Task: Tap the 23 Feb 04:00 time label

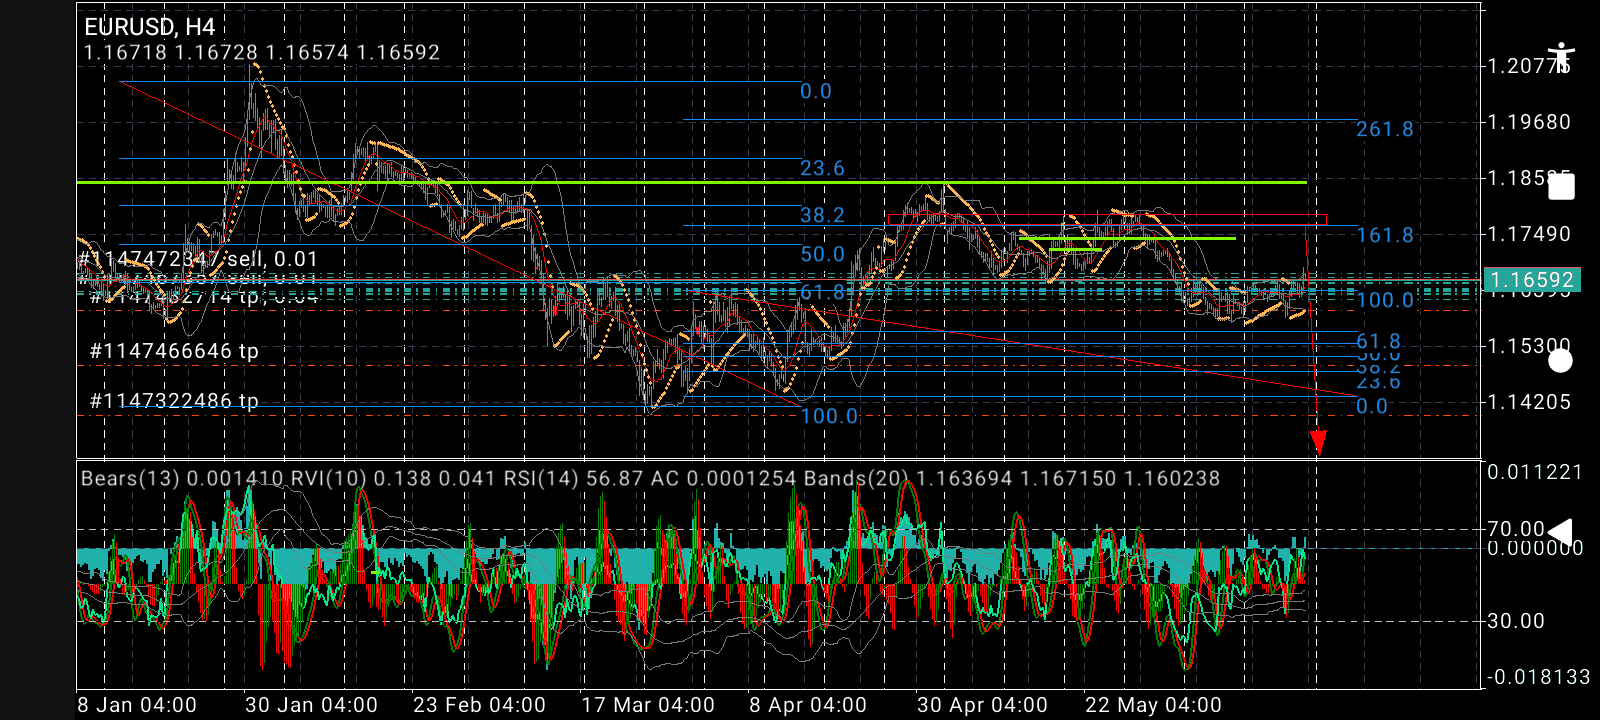Action: pyautogui.click(x=479, y=705)
